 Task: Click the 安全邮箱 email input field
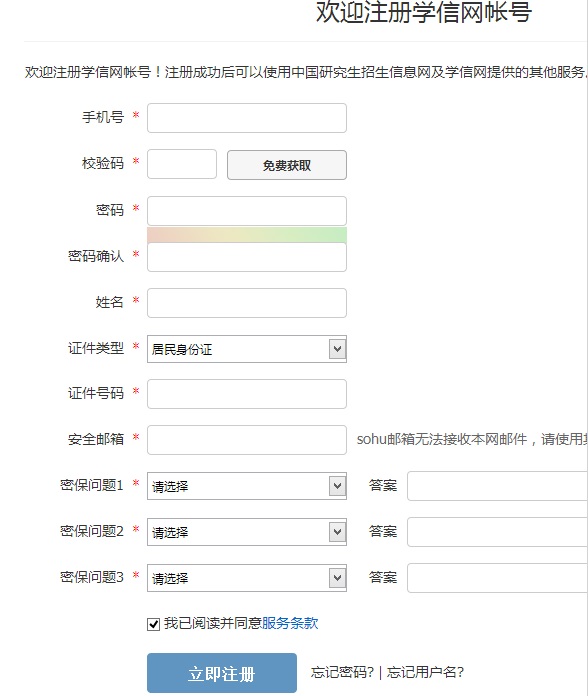tap(247, 440)
